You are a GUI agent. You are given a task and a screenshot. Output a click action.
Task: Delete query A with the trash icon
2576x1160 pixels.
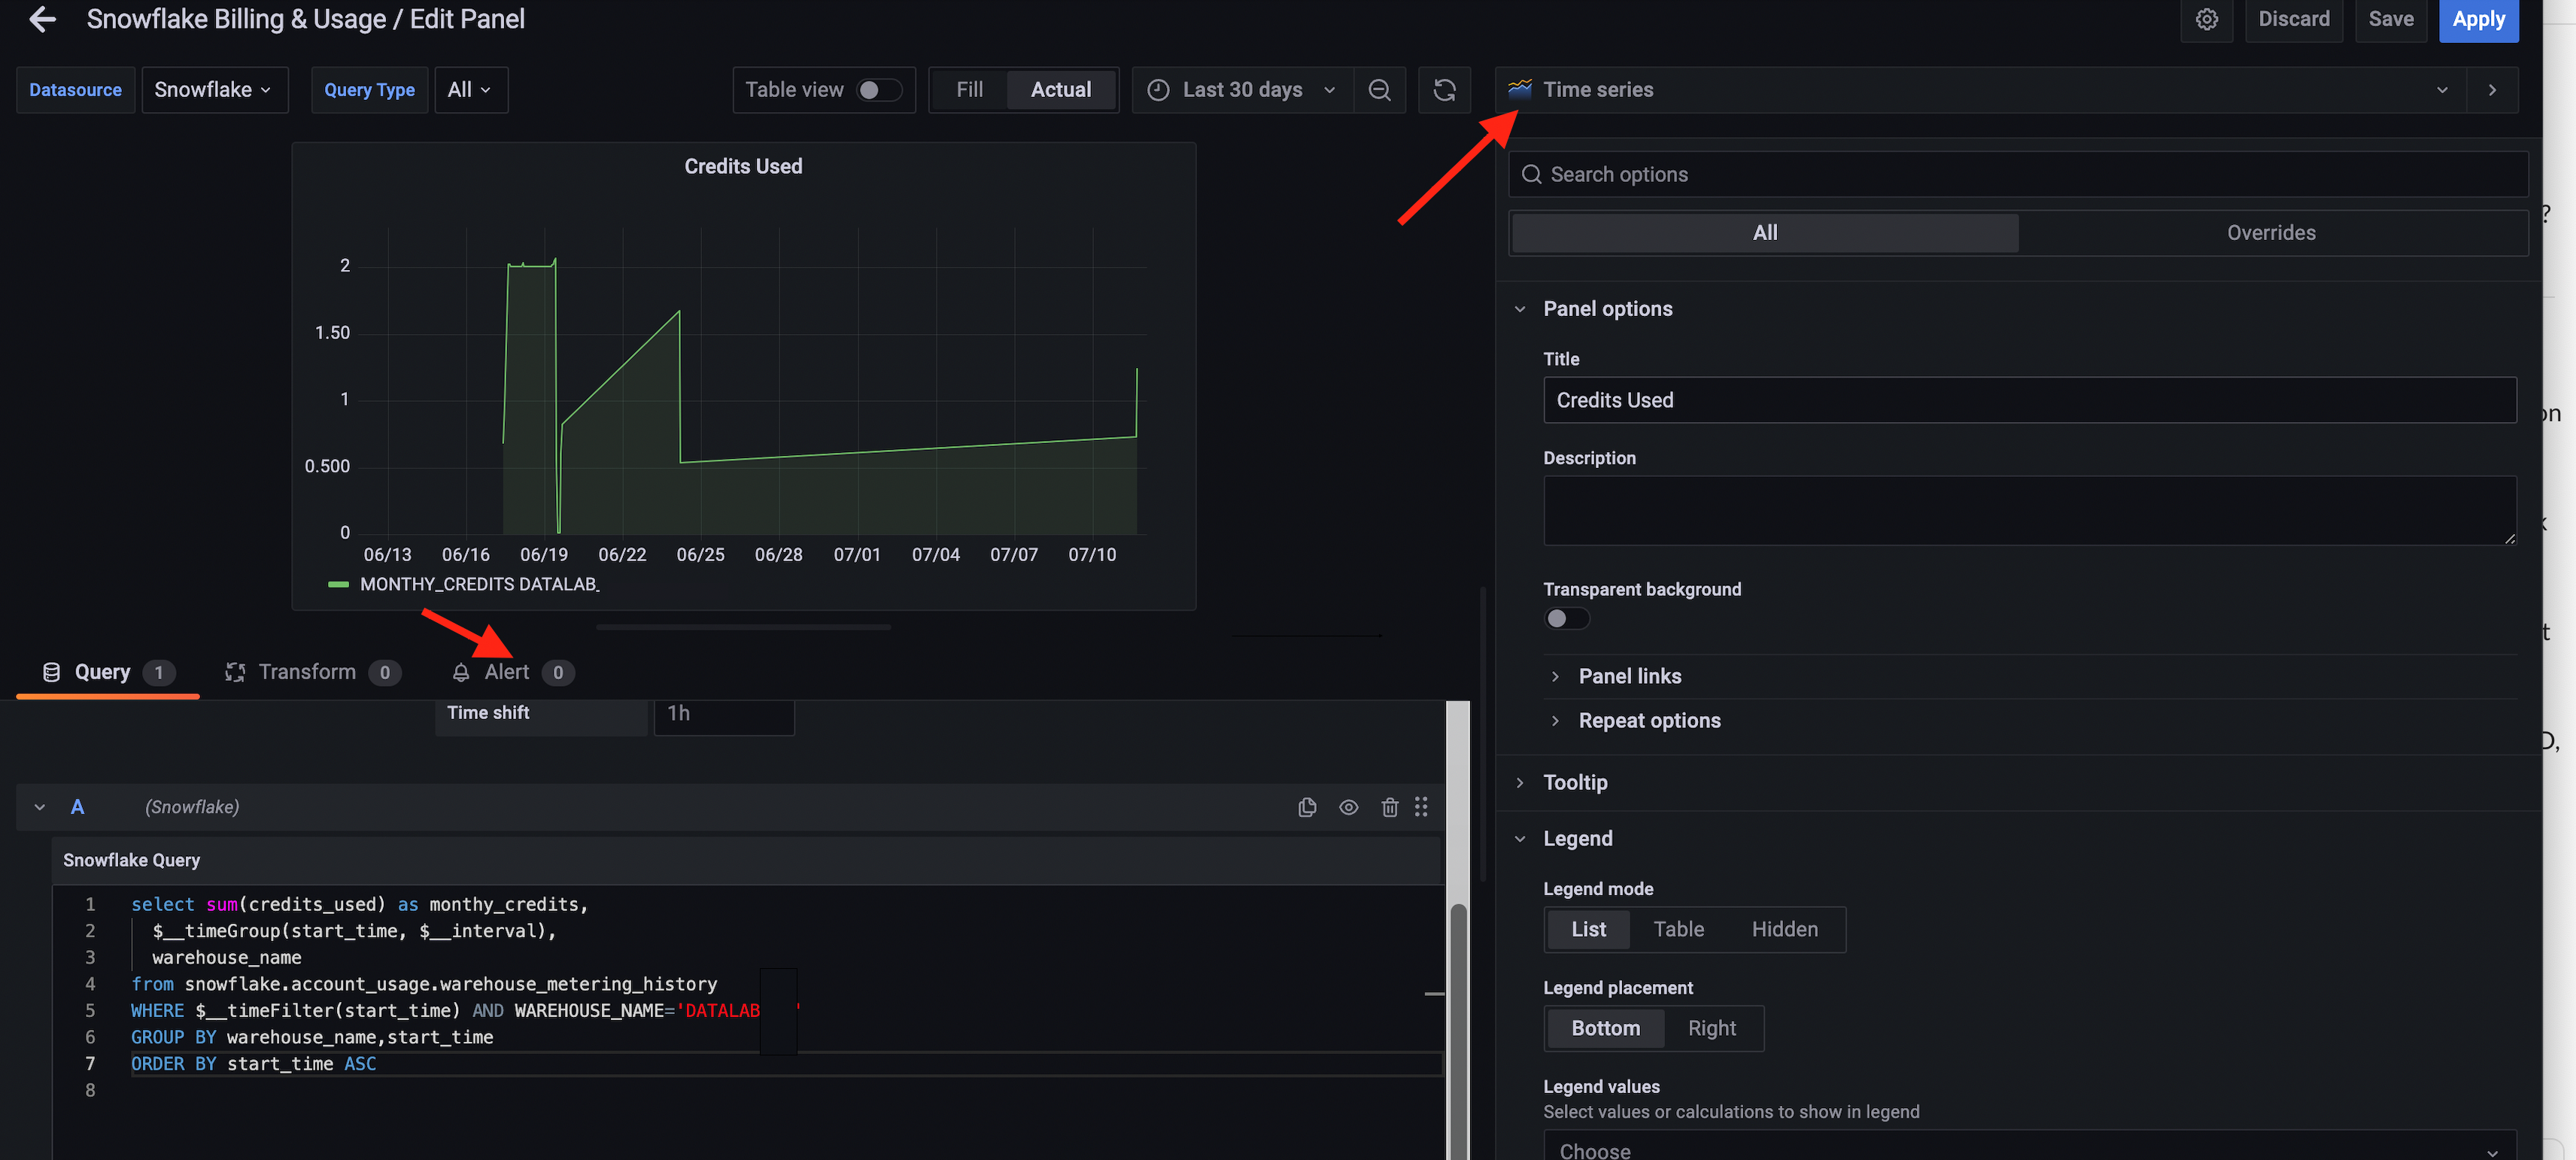tap(1390, 807)
